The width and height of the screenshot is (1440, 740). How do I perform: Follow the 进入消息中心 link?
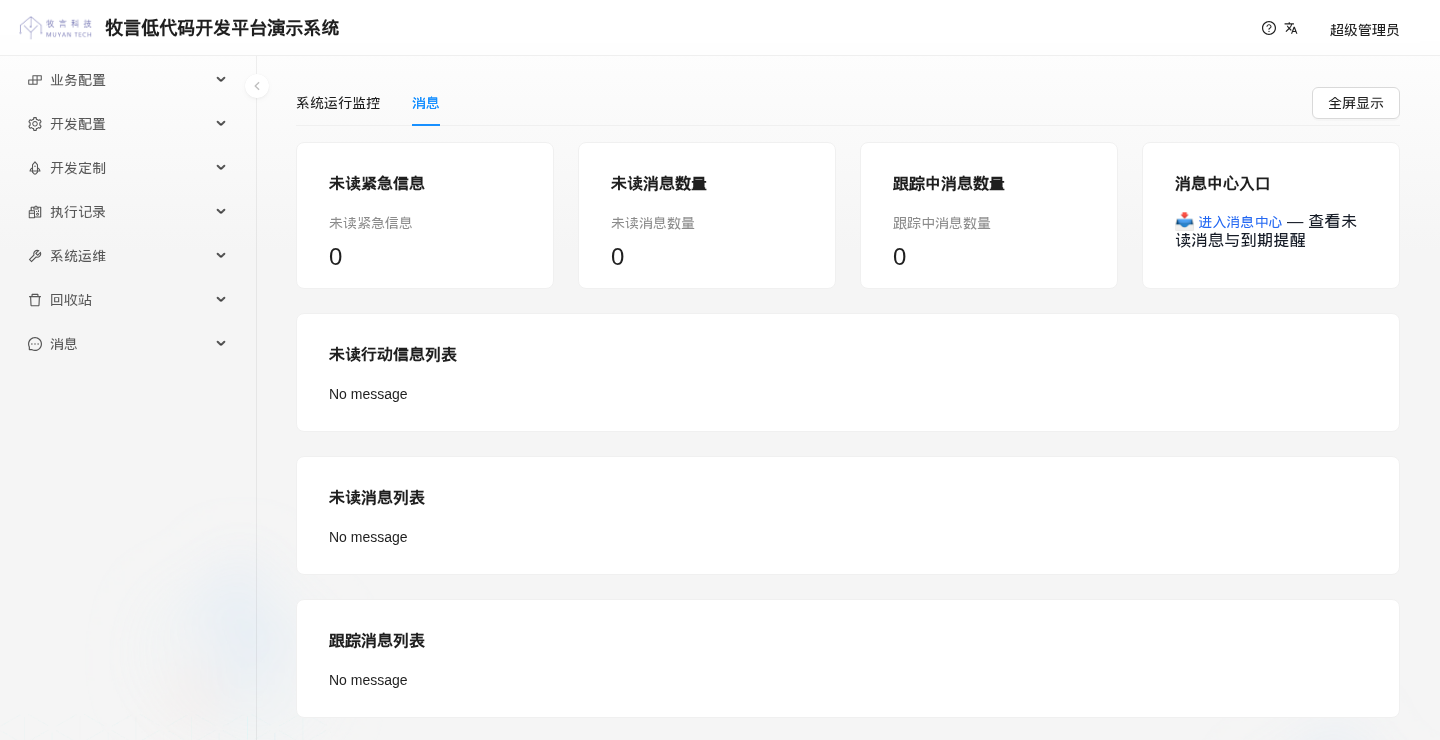click(1240, 222)
